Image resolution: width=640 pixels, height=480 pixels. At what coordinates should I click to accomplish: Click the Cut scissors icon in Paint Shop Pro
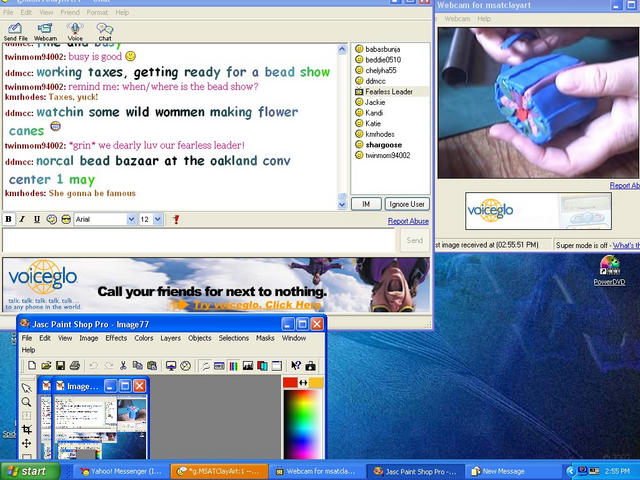pyautogui.click(x=122, y=366)
